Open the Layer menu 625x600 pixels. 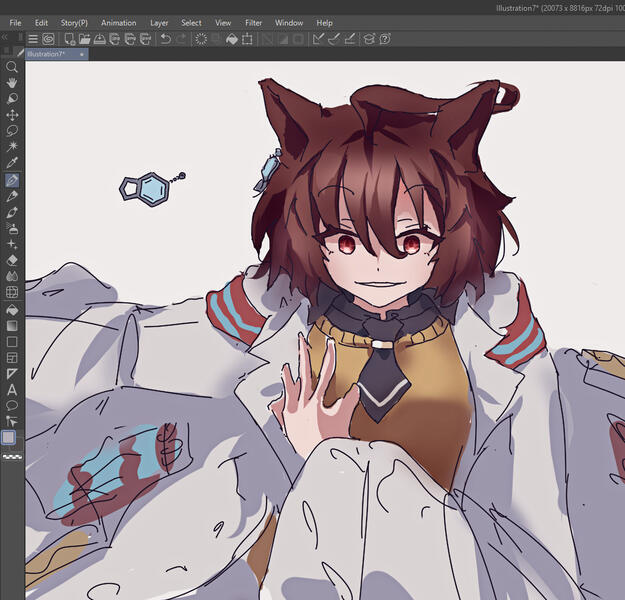[x=159, y=22]
